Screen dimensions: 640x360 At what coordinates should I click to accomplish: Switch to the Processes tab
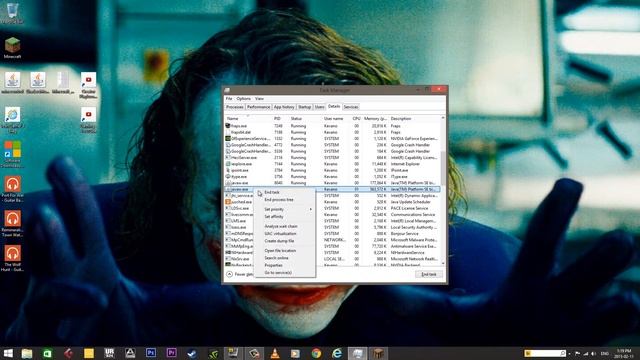tap(235, 107)
